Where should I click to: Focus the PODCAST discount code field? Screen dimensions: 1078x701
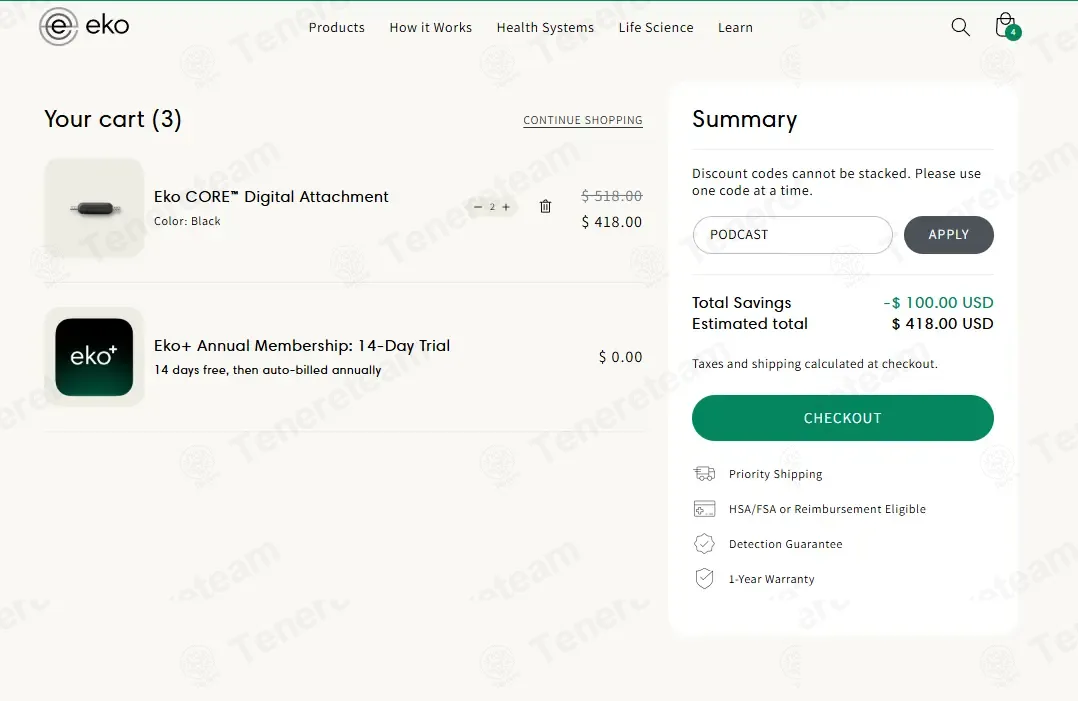pos(793,235)
